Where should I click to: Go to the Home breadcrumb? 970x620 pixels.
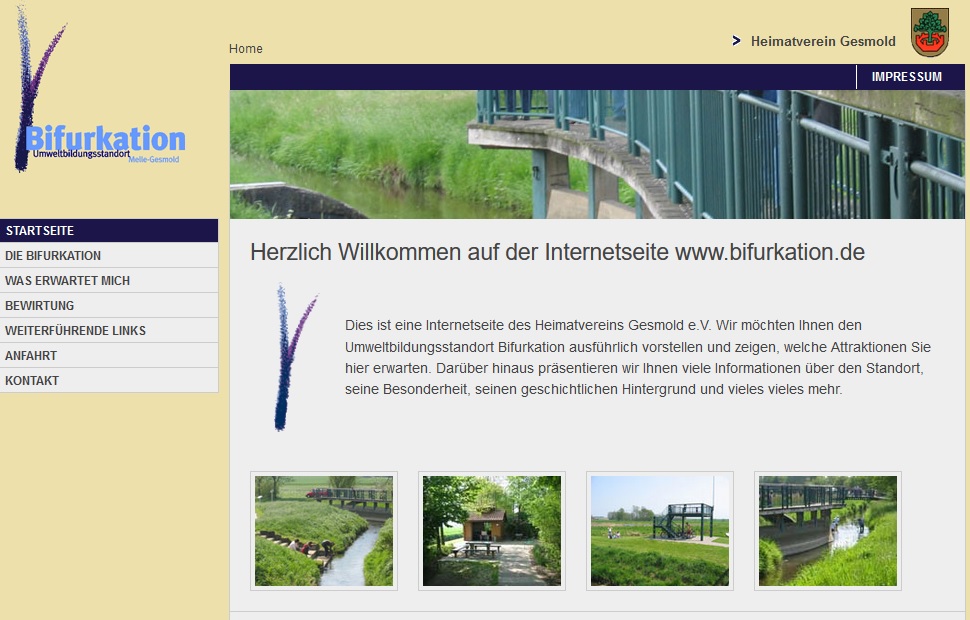pyautogui.click(x=246, y=49)
